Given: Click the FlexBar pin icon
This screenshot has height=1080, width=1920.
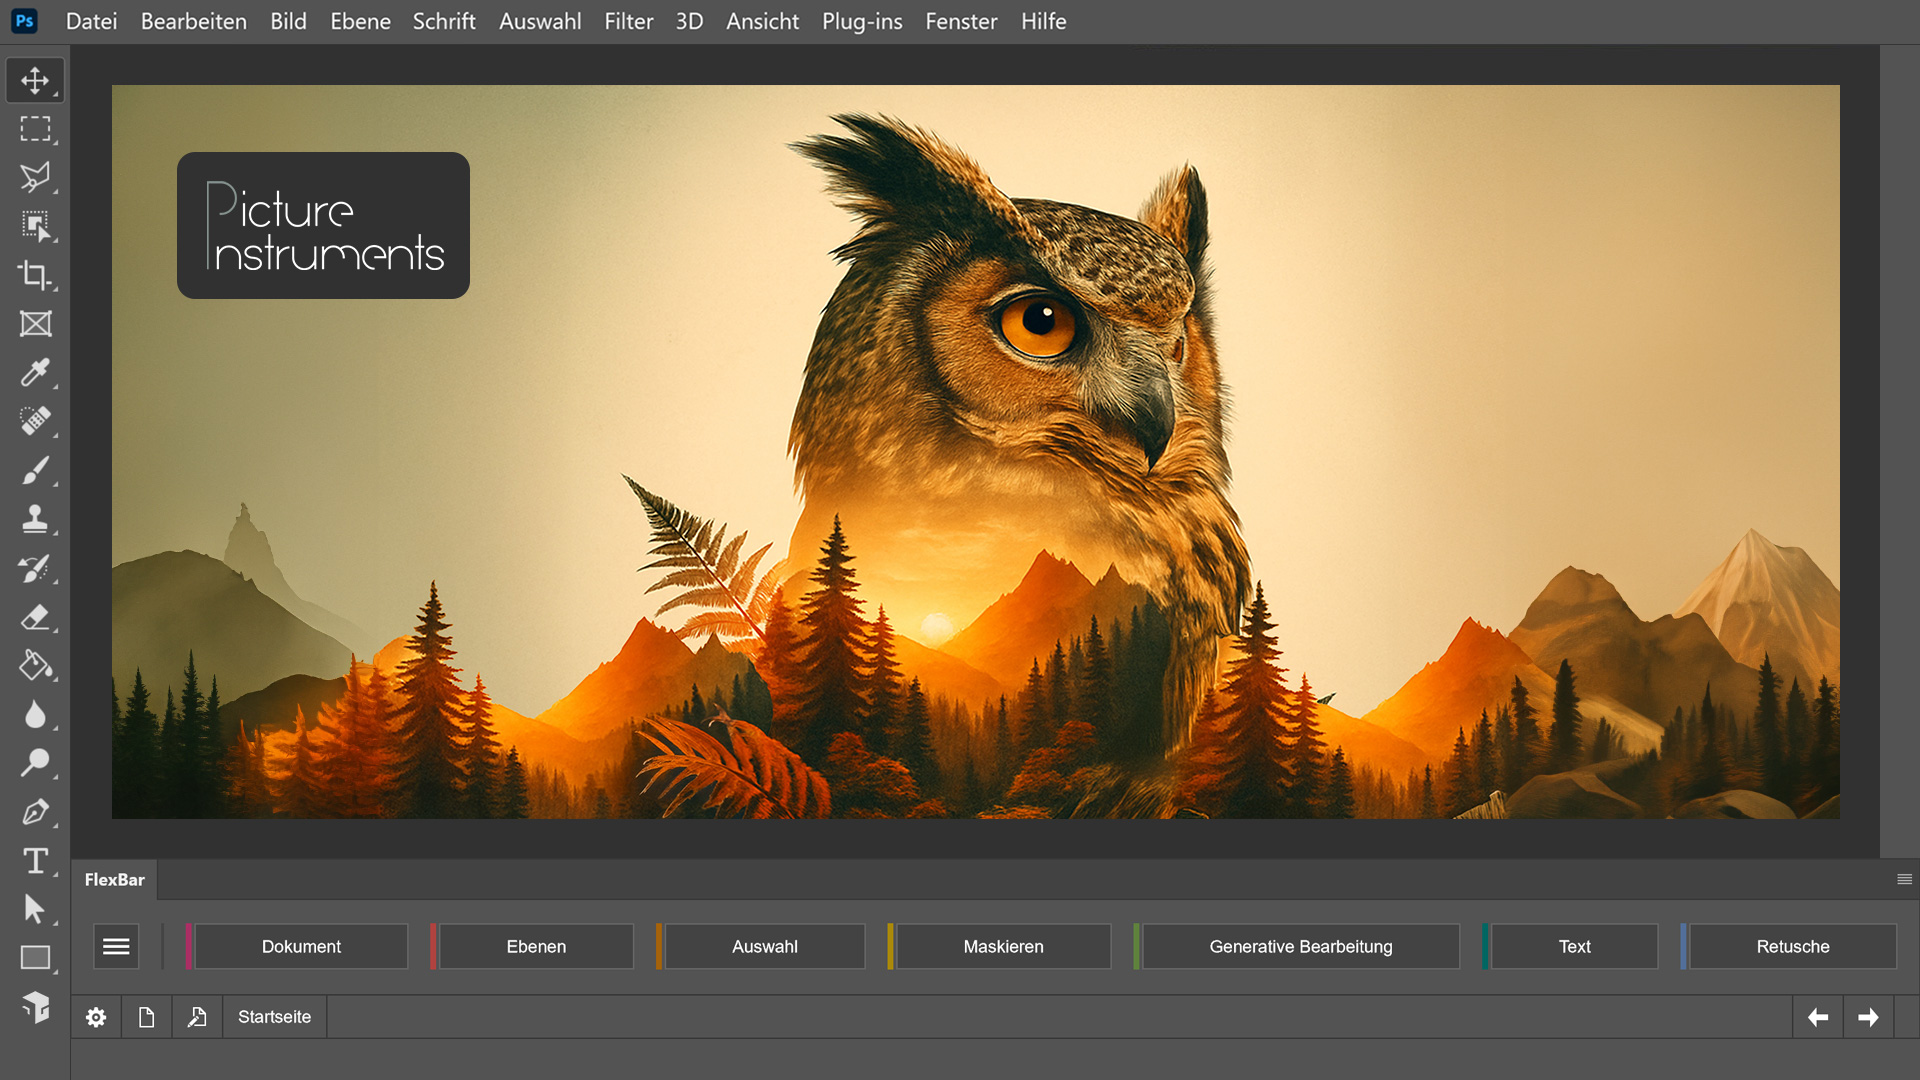Looking at the screenshot, I should [197, 1017].
